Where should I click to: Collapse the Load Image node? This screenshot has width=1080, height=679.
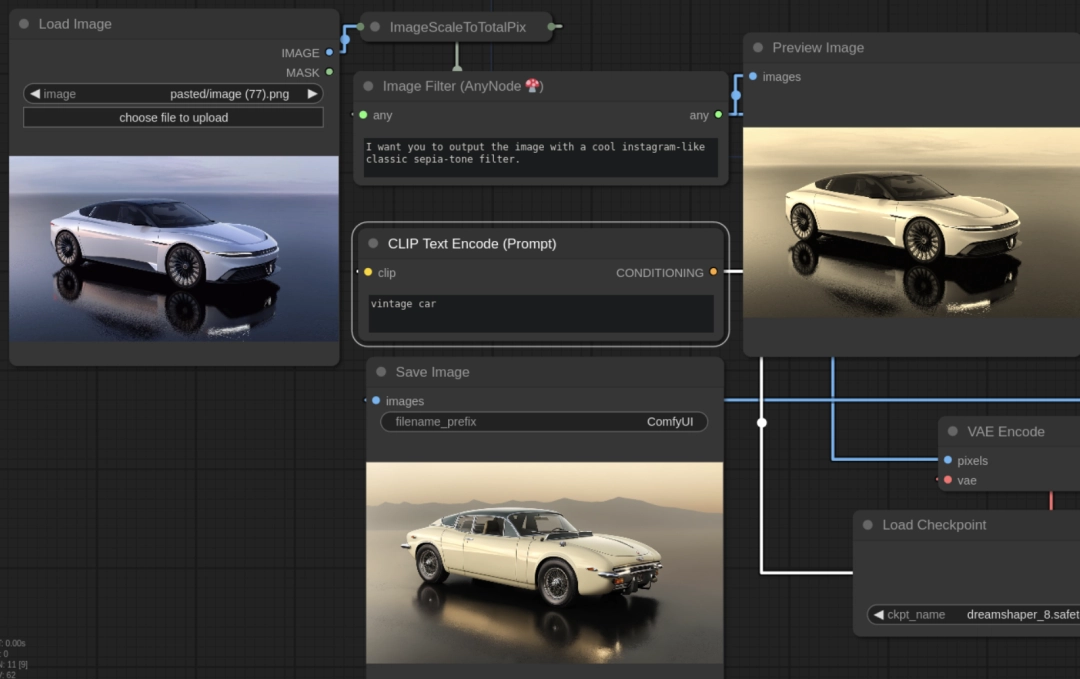point(24,24)
